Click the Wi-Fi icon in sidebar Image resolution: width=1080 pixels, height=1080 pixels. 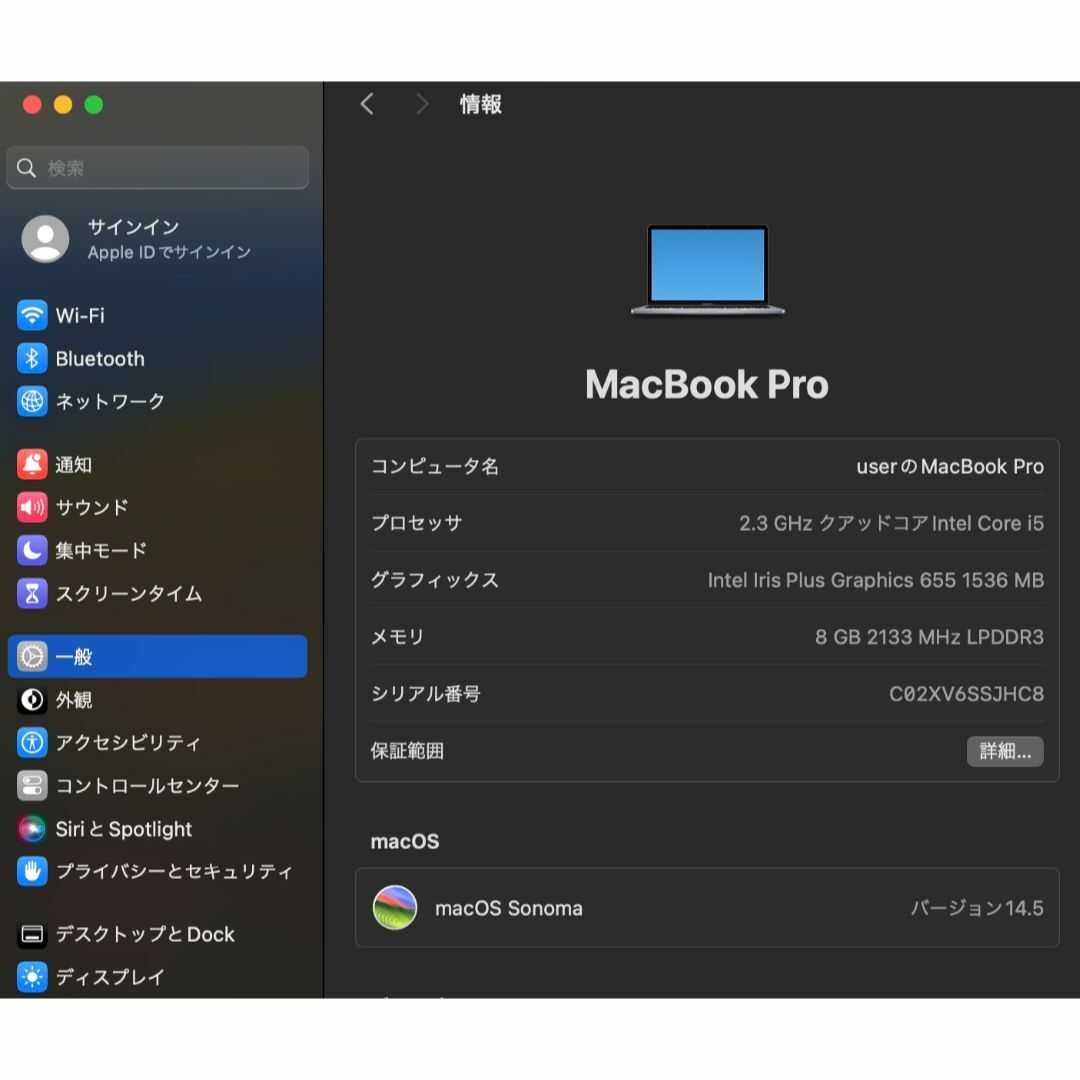(32, 315)
